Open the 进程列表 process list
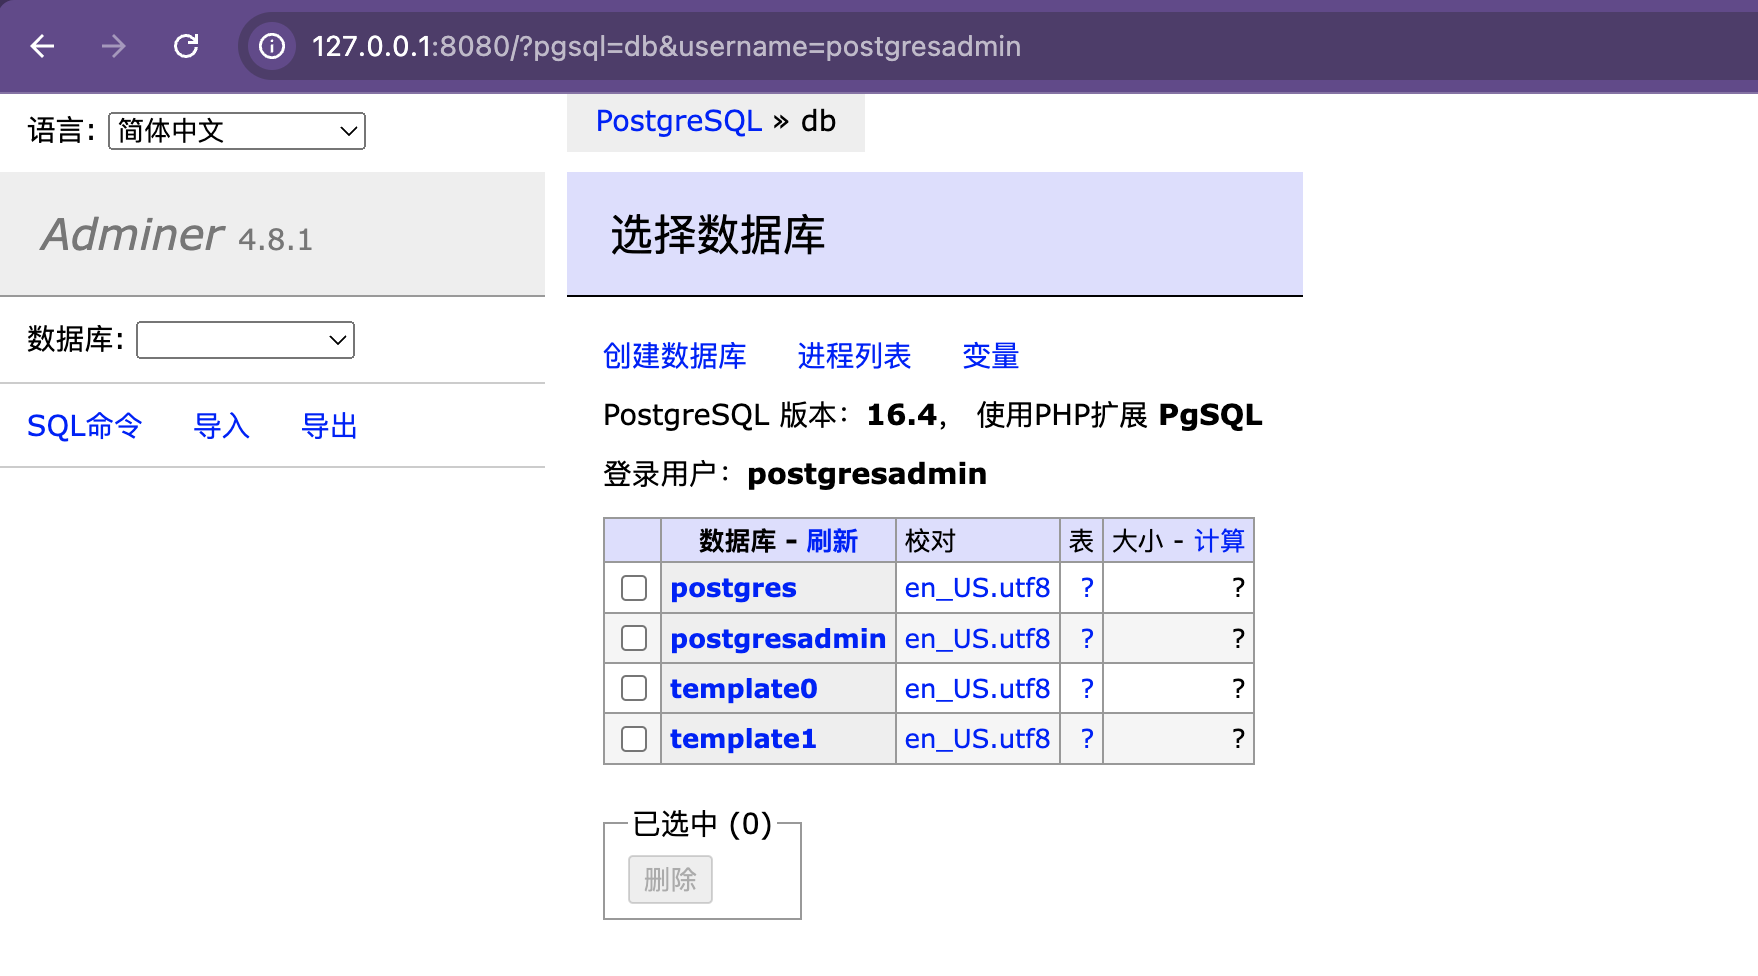The height and width of the screenshot is (976, 1758). (854, 356)
